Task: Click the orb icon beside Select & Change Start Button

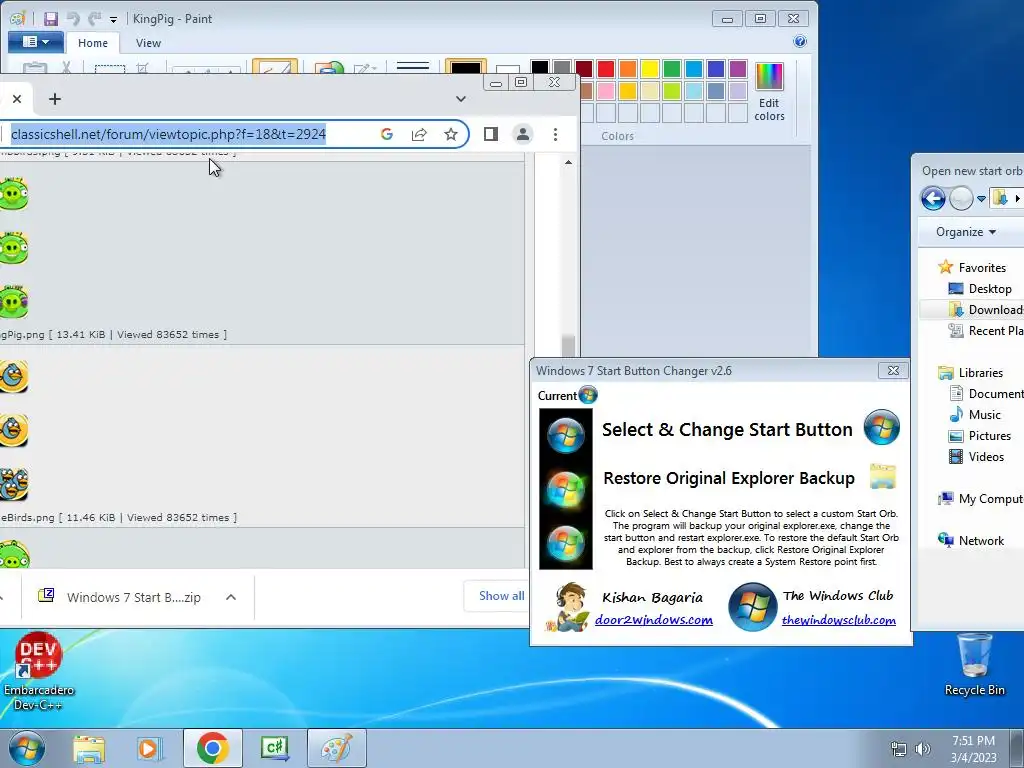Action: tap(882, 427)
